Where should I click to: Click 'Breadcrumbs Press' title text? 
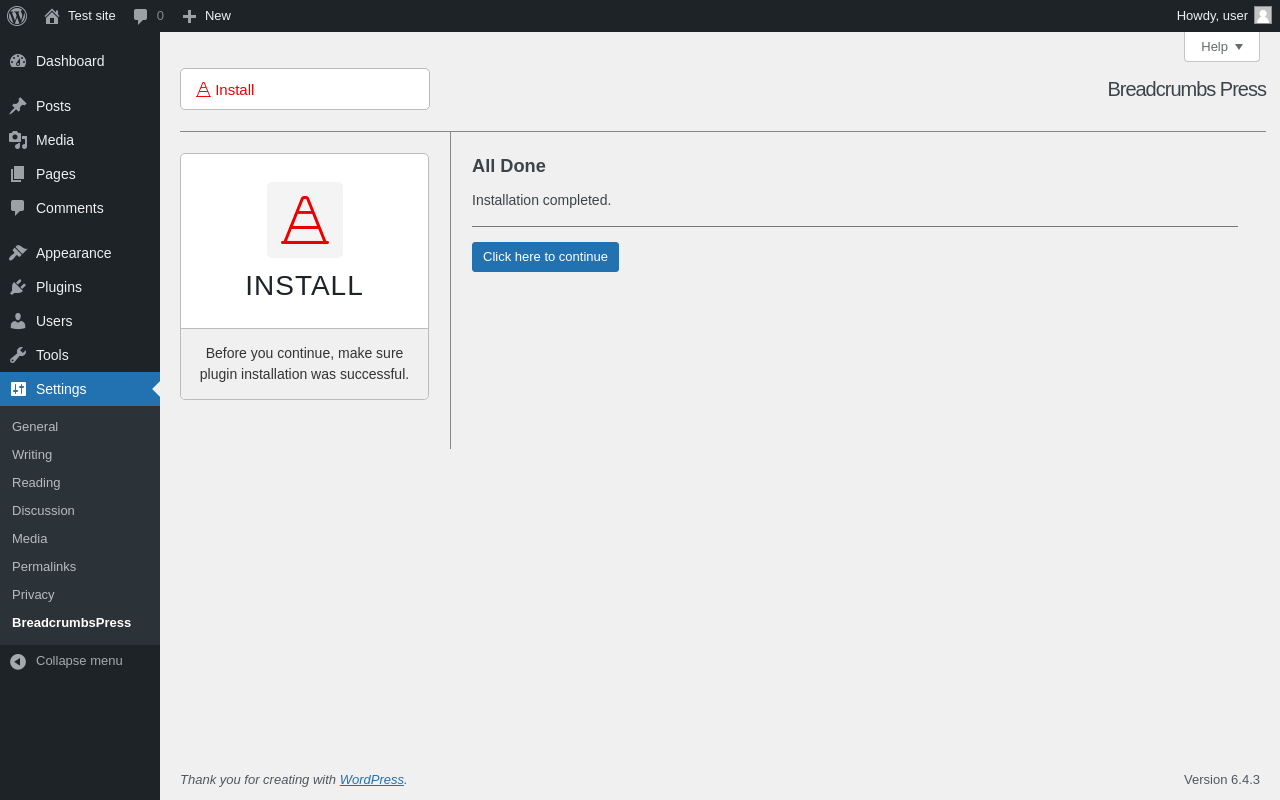pyautogui.click(x=1186, y=89)
